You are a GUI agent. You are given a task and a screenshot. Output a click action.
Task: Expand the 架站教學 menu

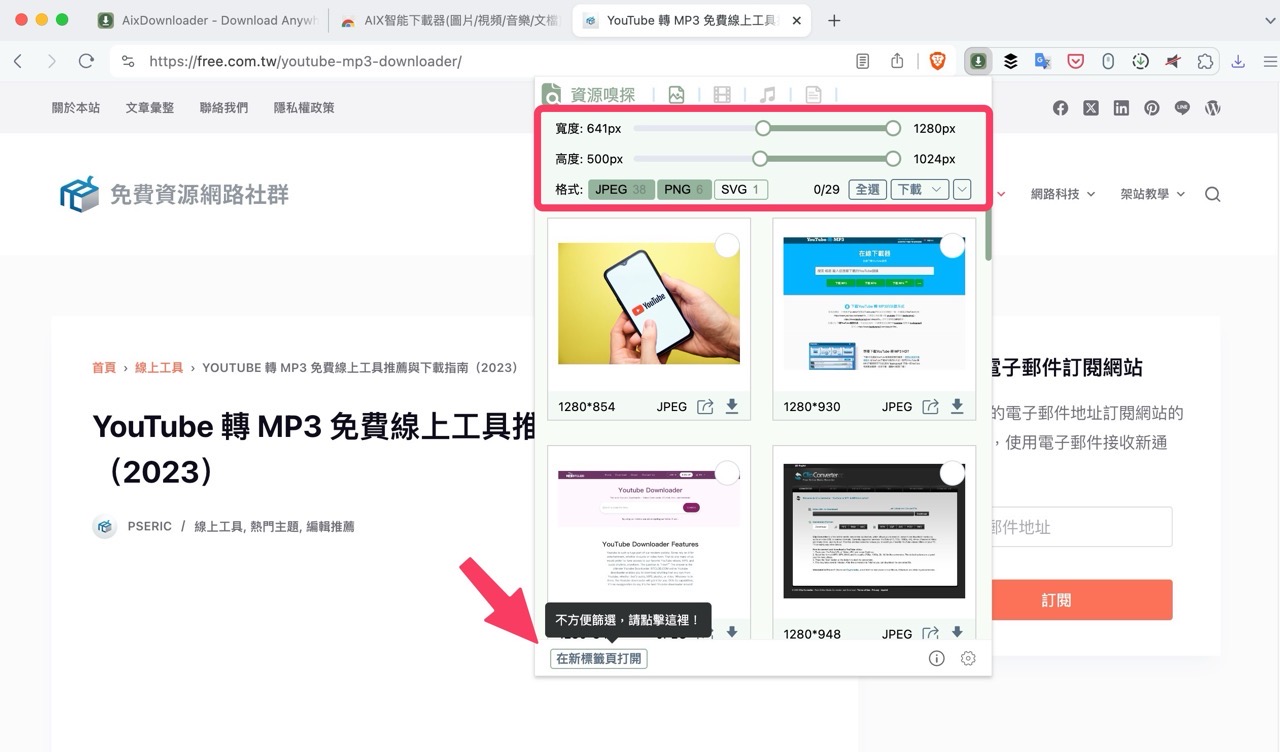click(1152, 194)
